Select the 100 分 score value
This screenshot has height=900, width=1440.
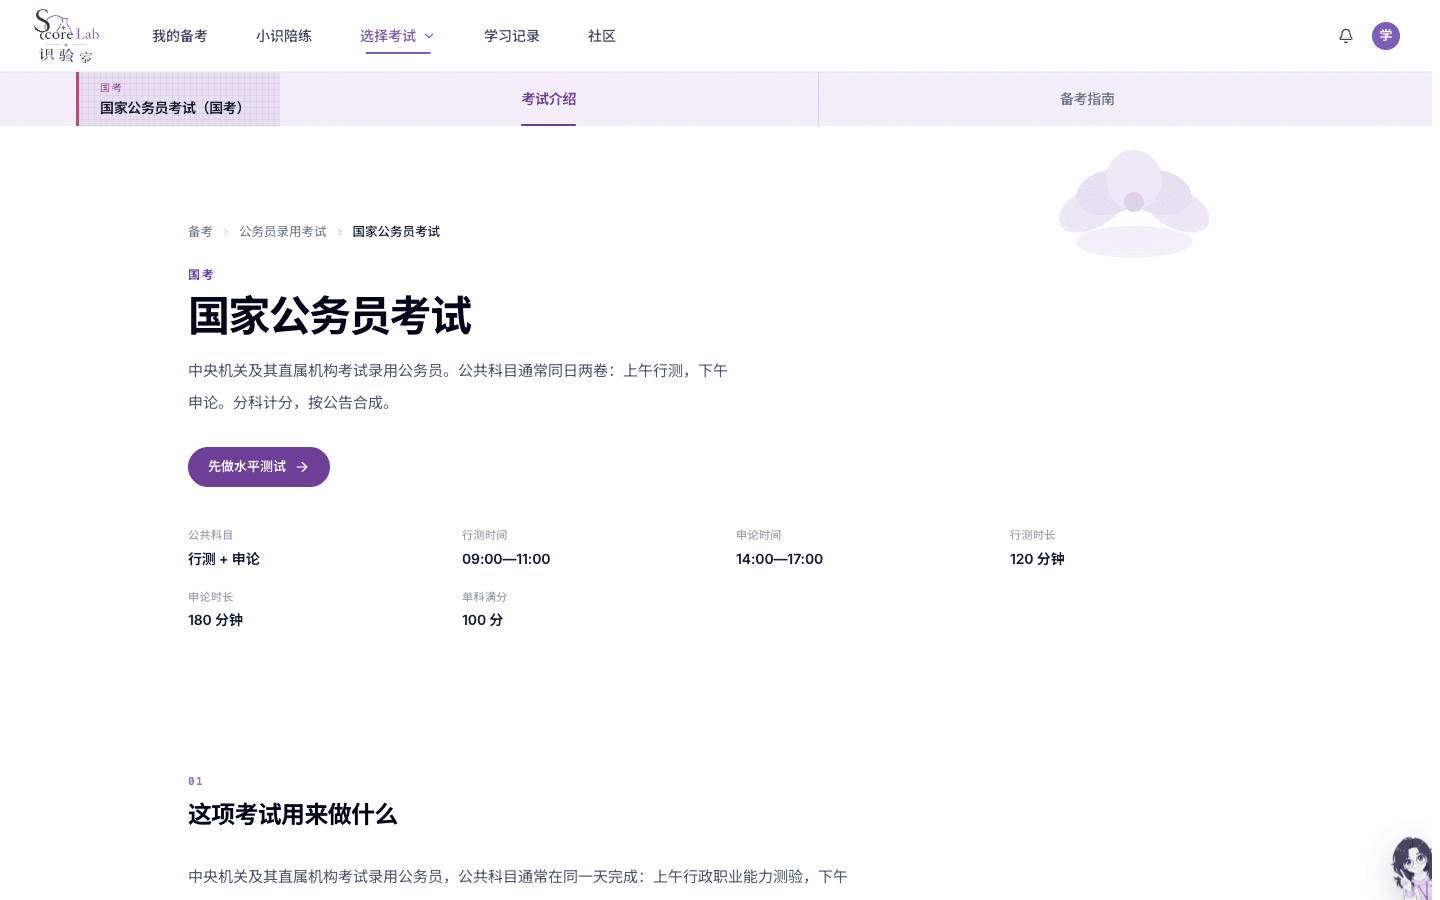coord(482,620)
